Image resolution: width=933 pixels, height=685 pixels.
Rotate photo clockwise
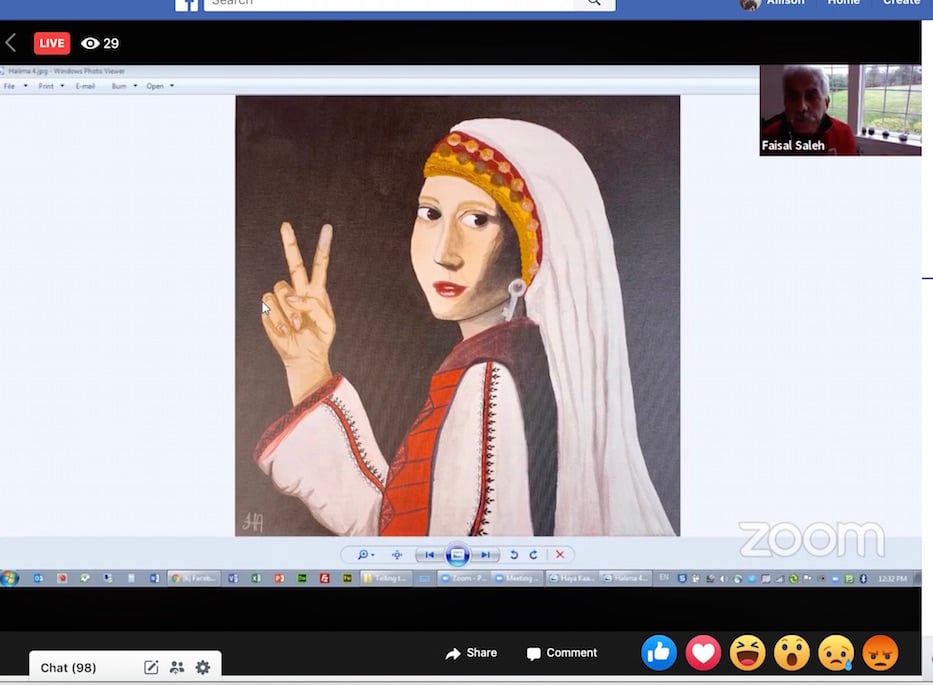pyautogui.click(x=534, y=555)
